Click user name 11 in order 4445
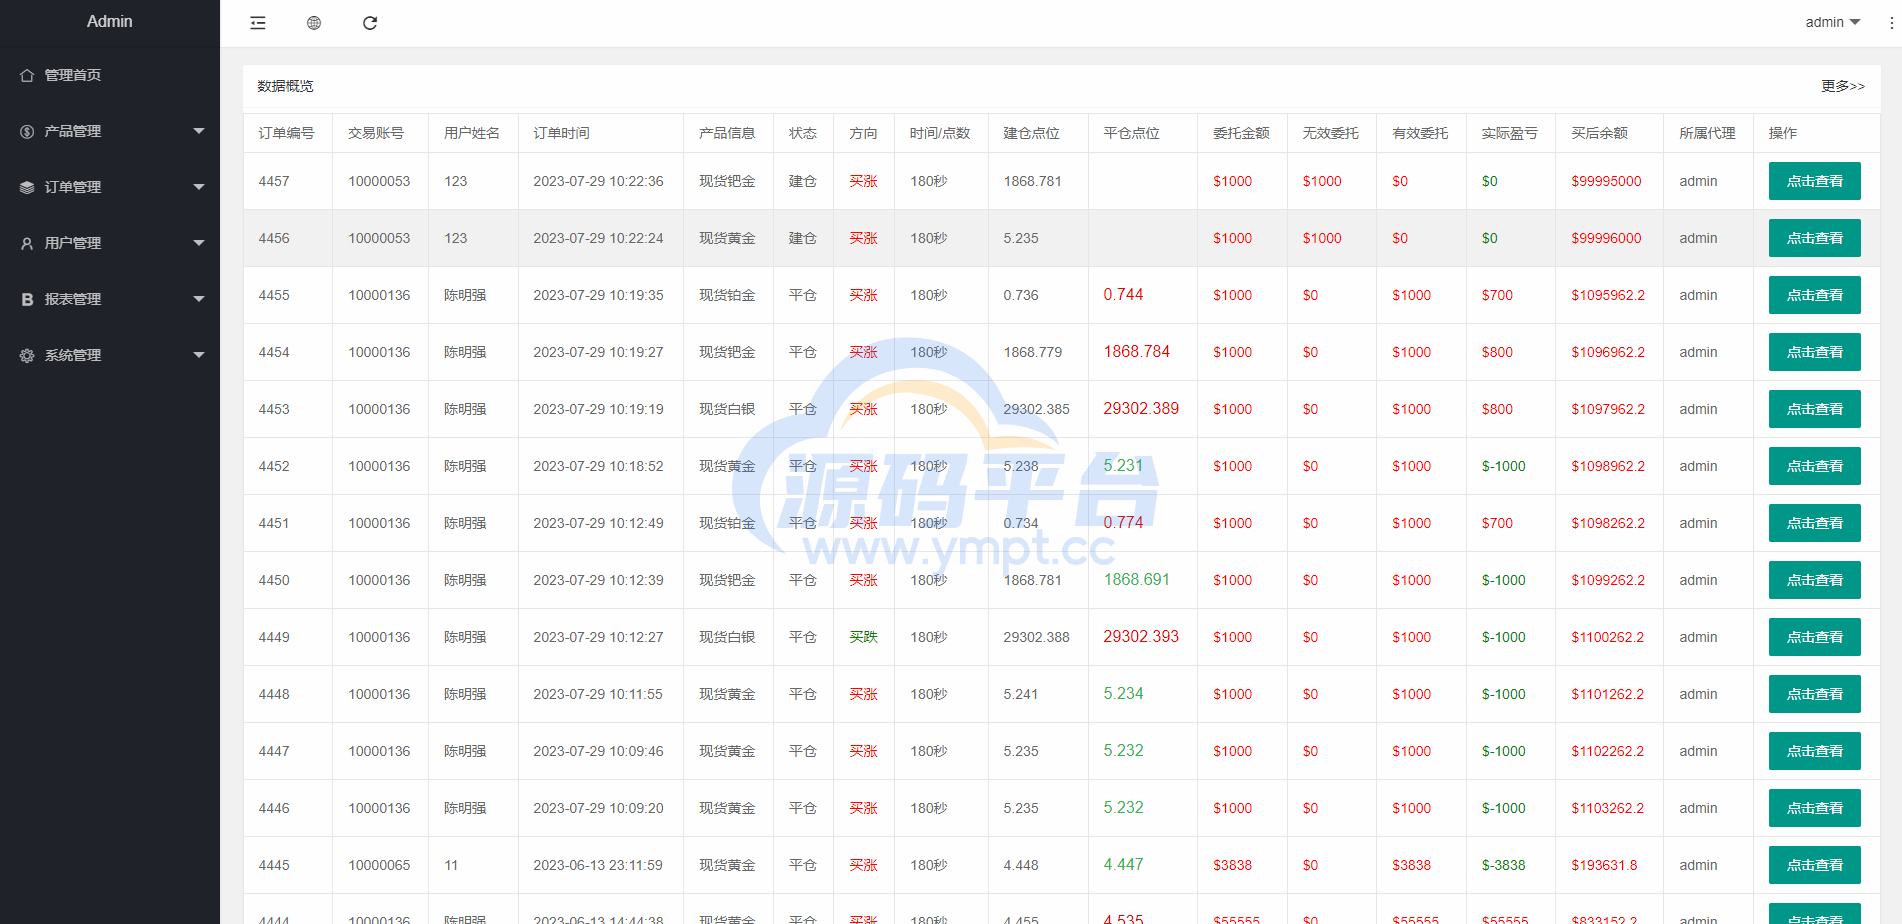1902x924 pixels. 451,865
